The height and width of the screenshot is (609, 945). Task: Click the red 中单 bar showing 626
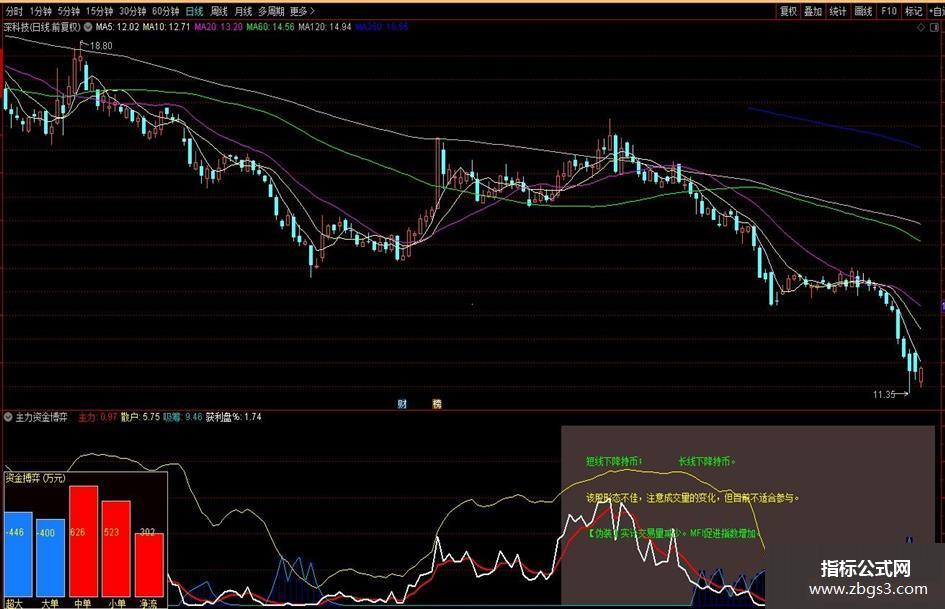click(84, 541)
